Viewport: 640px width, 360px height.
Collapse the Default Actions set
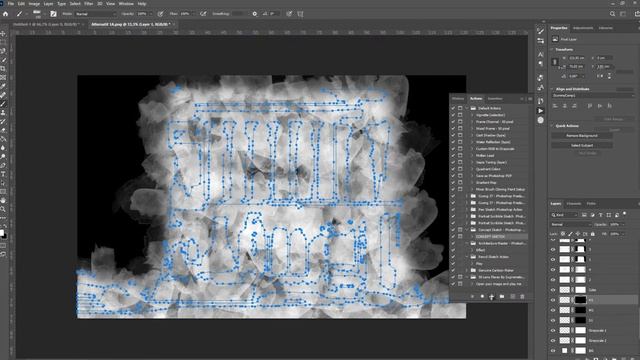[467, 108]
